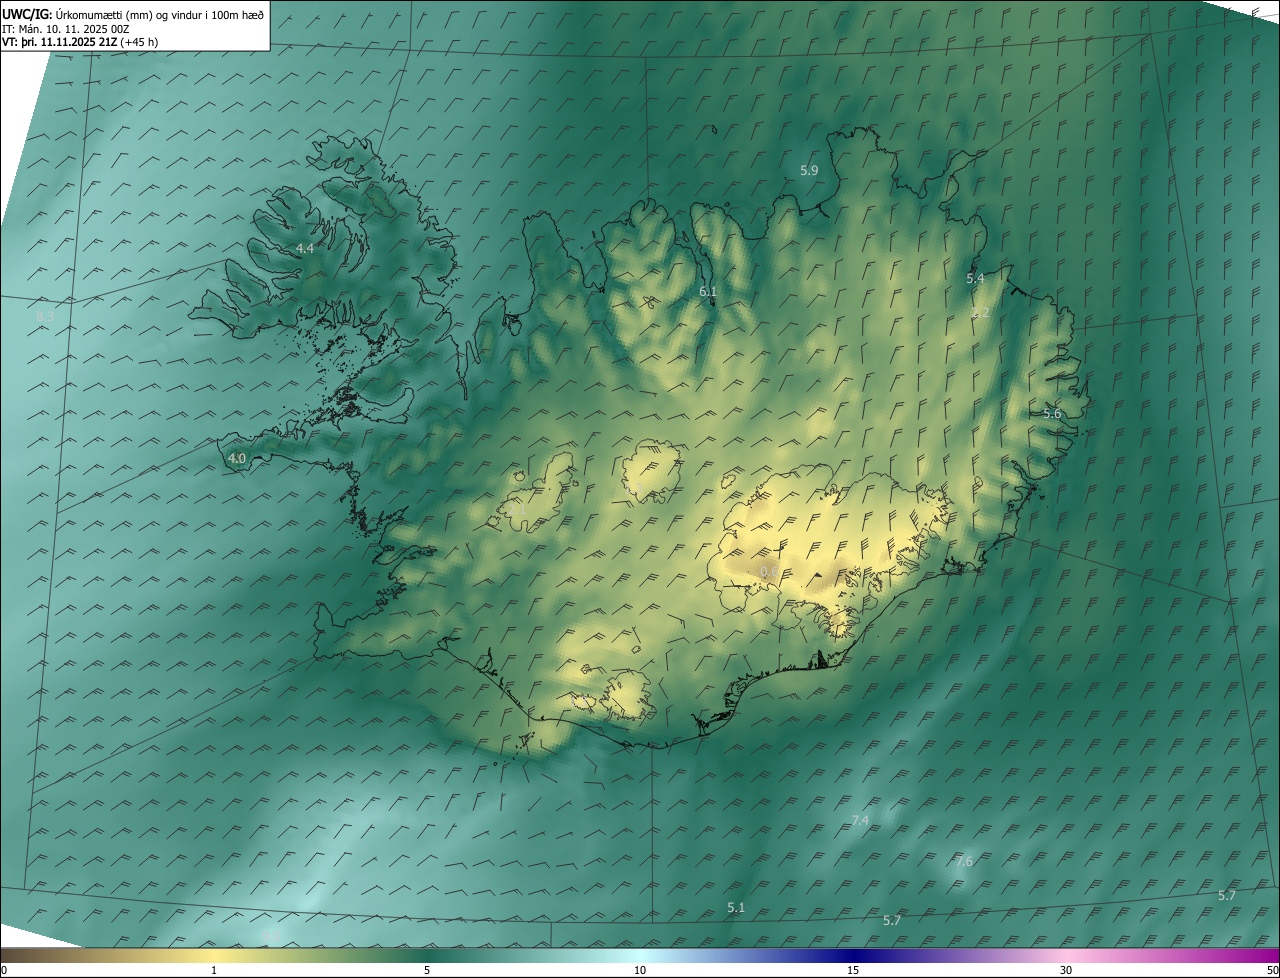Click the map value label 5.6
The height and width of the screenshot is (978, 1280).
point(1052,414)
